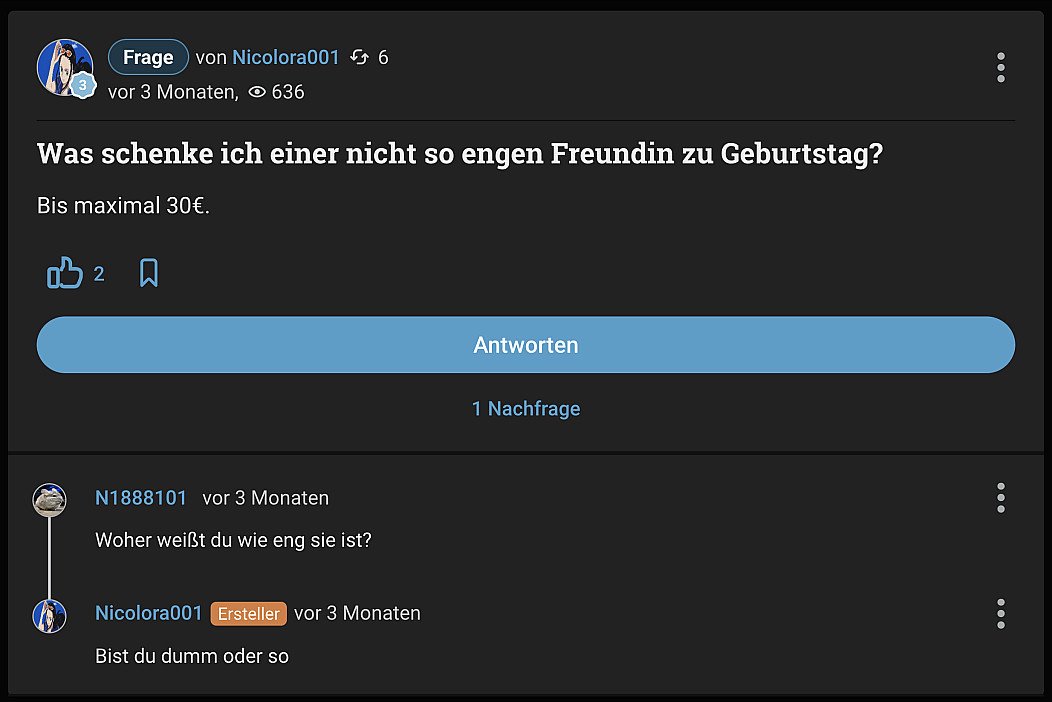Open N1888101's user profile link
This screenshot has width=1052, height=702.
141,498
